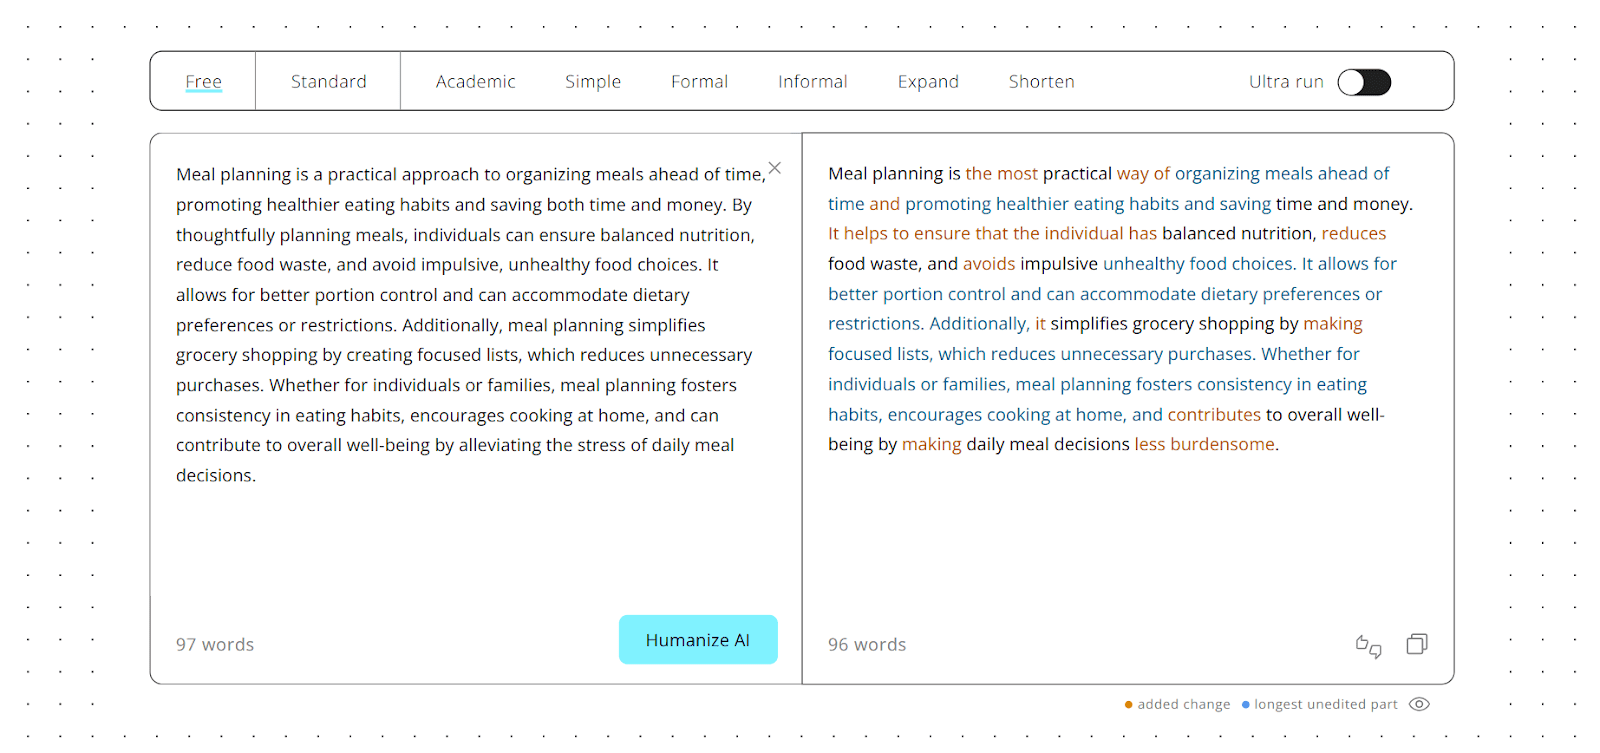Copy the humanized output text
1600x753 pixels.
point(1417,644)
